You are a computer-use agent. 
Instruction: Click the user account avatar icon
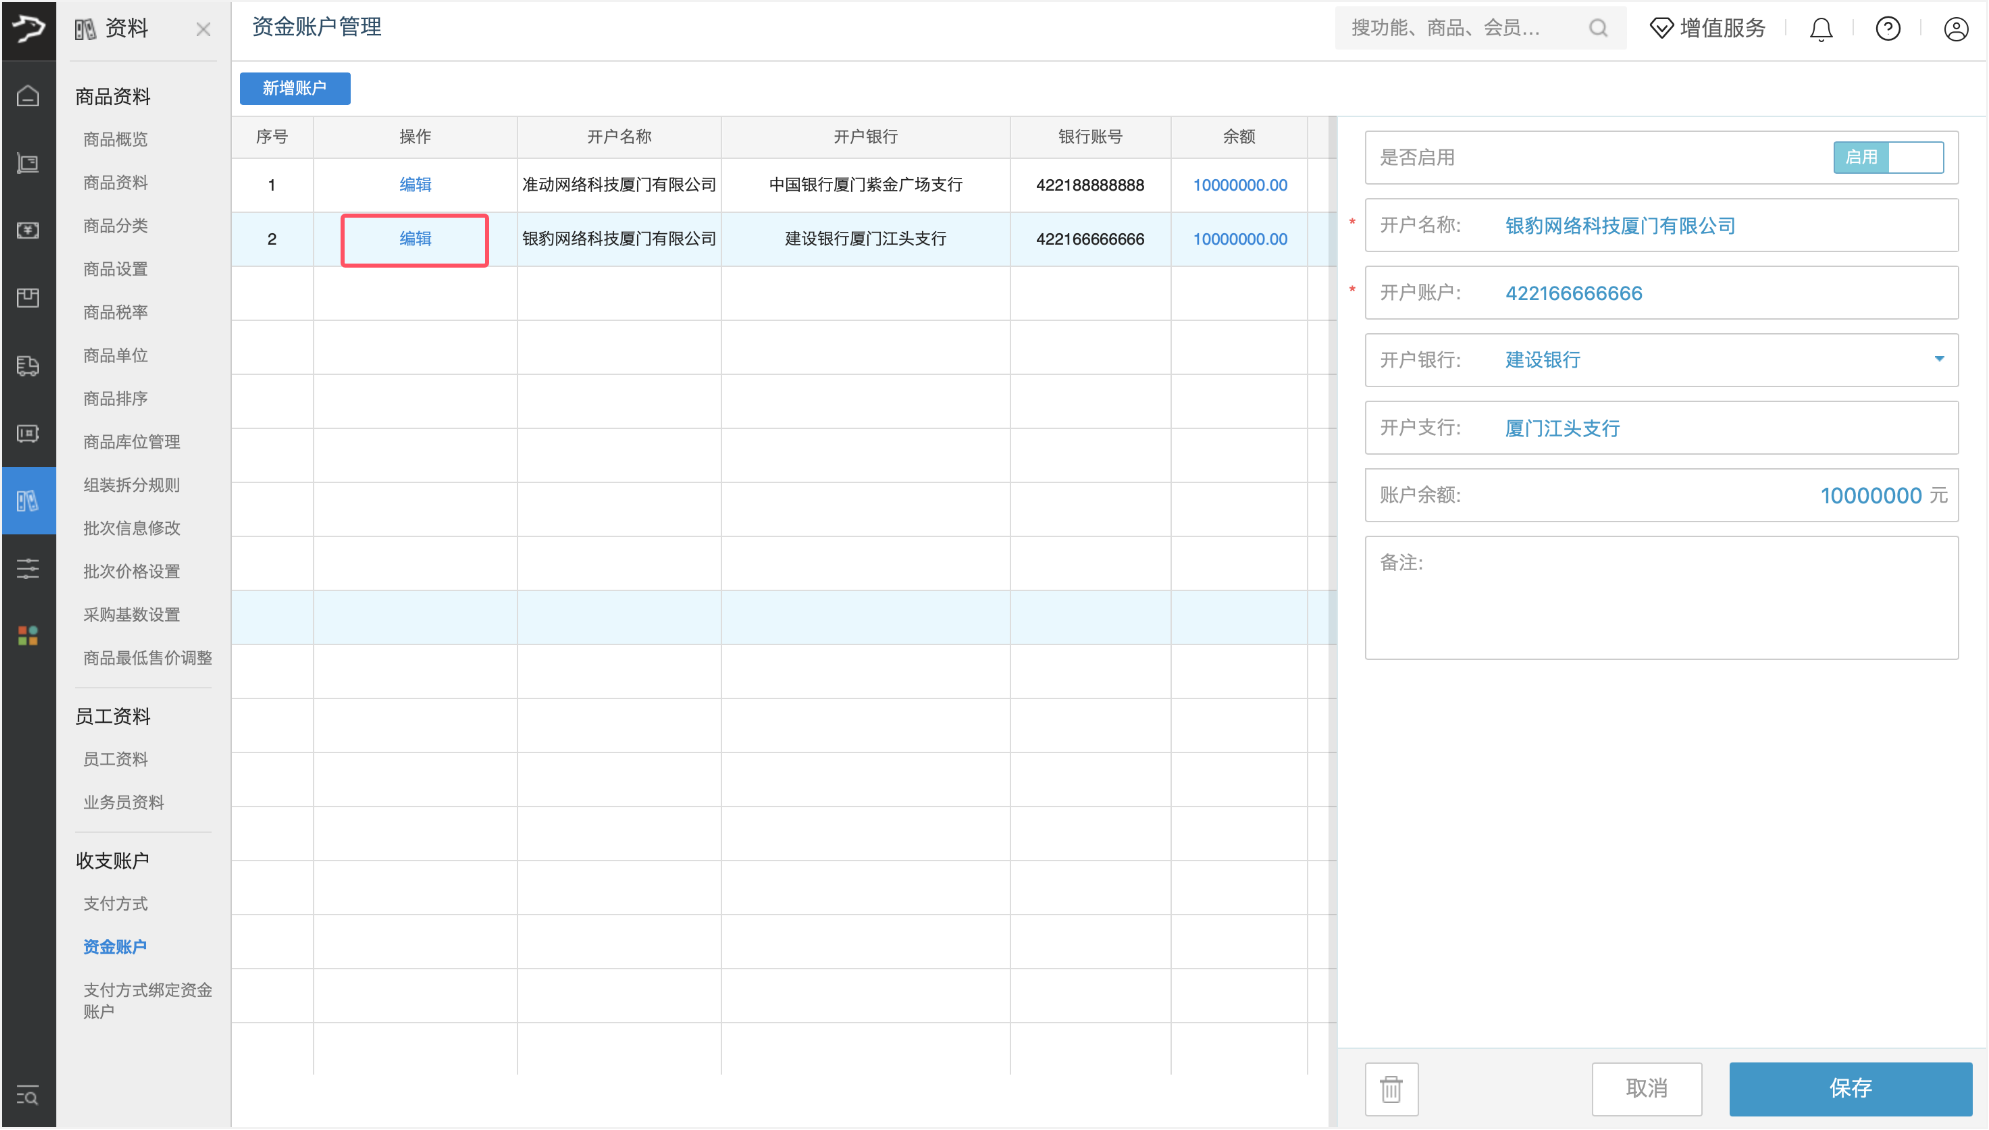click(x=1956, y=28)
